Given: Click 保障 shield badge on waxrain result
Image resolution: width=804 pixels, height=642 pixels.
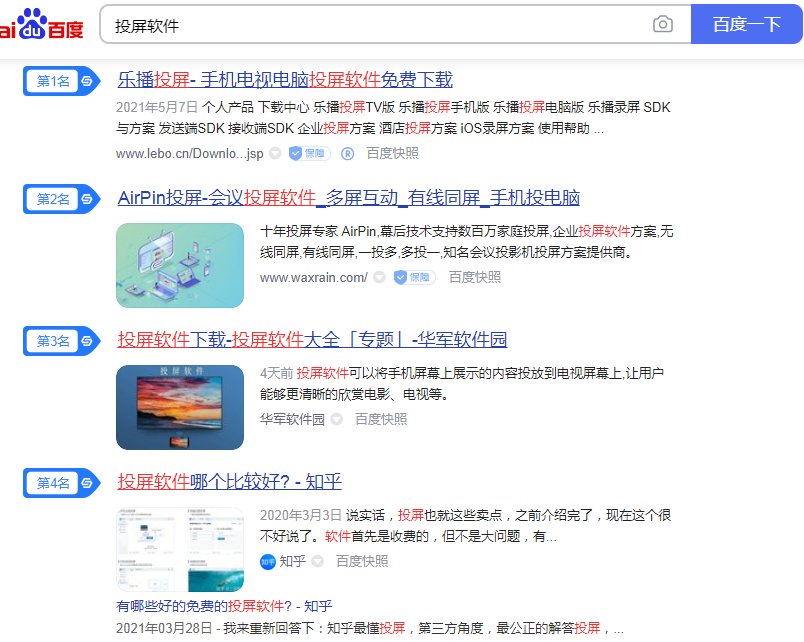Looking at the screenshot, I should pos(414,277).
